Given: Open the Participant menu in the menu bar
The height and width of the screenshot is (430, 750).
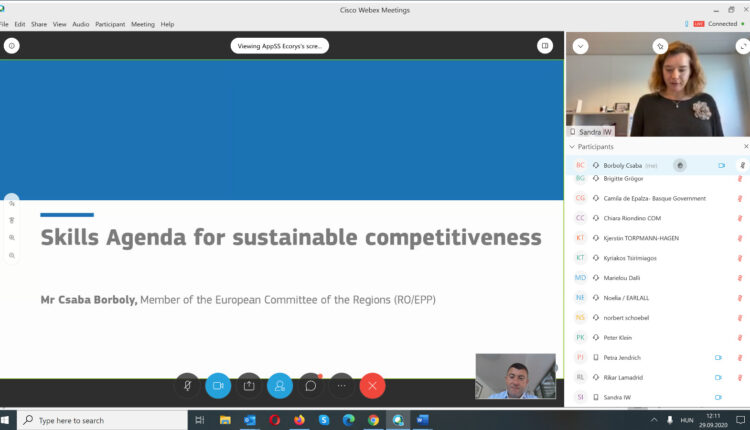Looking at the screenshot, I should [110, 24].
